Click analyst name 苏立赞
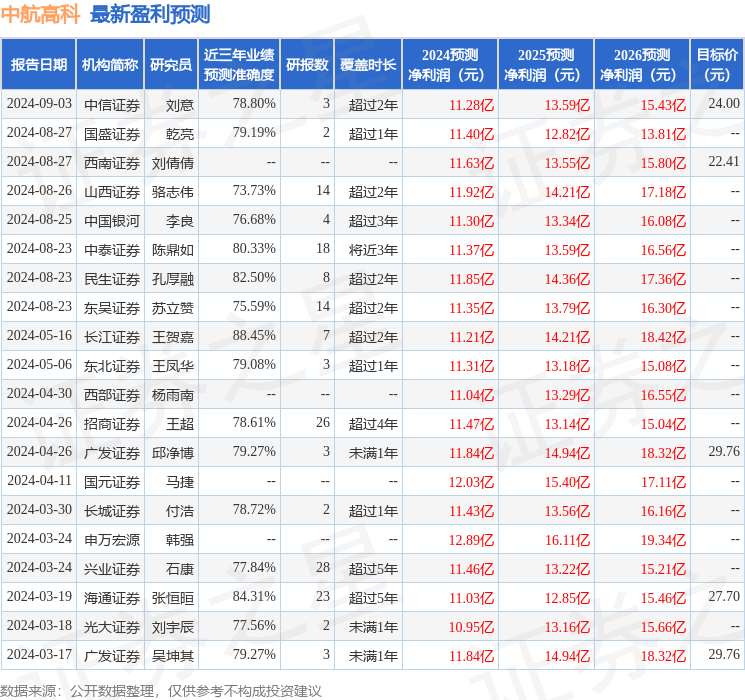745x700 pixels. point(172,308)
